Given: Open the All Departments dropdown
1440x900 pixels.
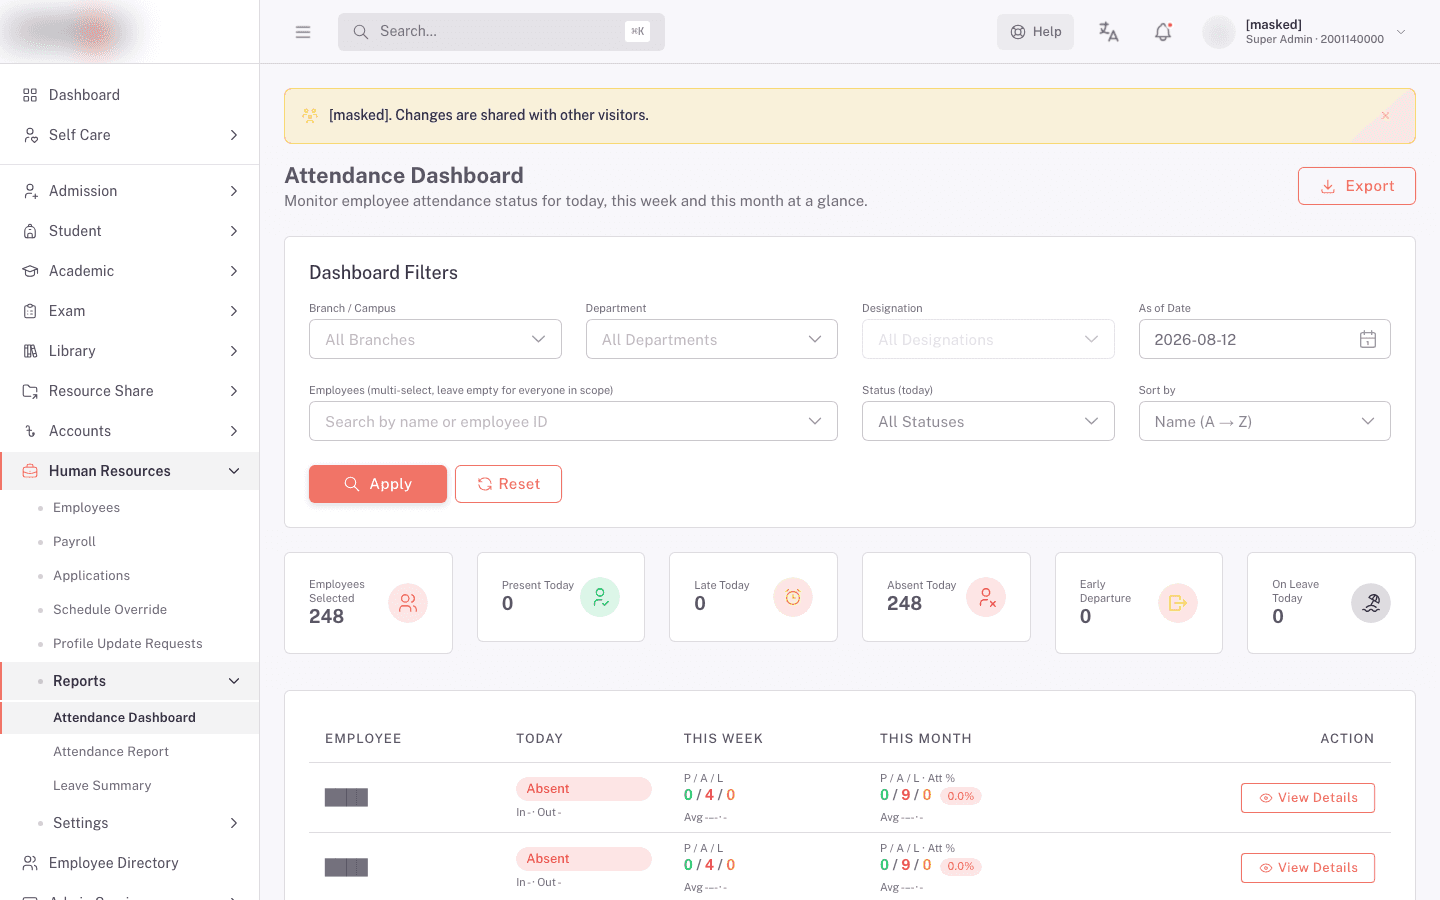Looking at the screenshot, I should 712,340.
